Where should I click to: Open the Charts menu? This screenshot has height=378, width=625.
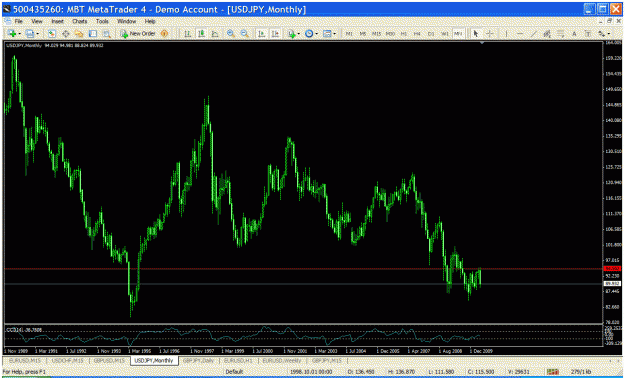(x=79, y=21)
